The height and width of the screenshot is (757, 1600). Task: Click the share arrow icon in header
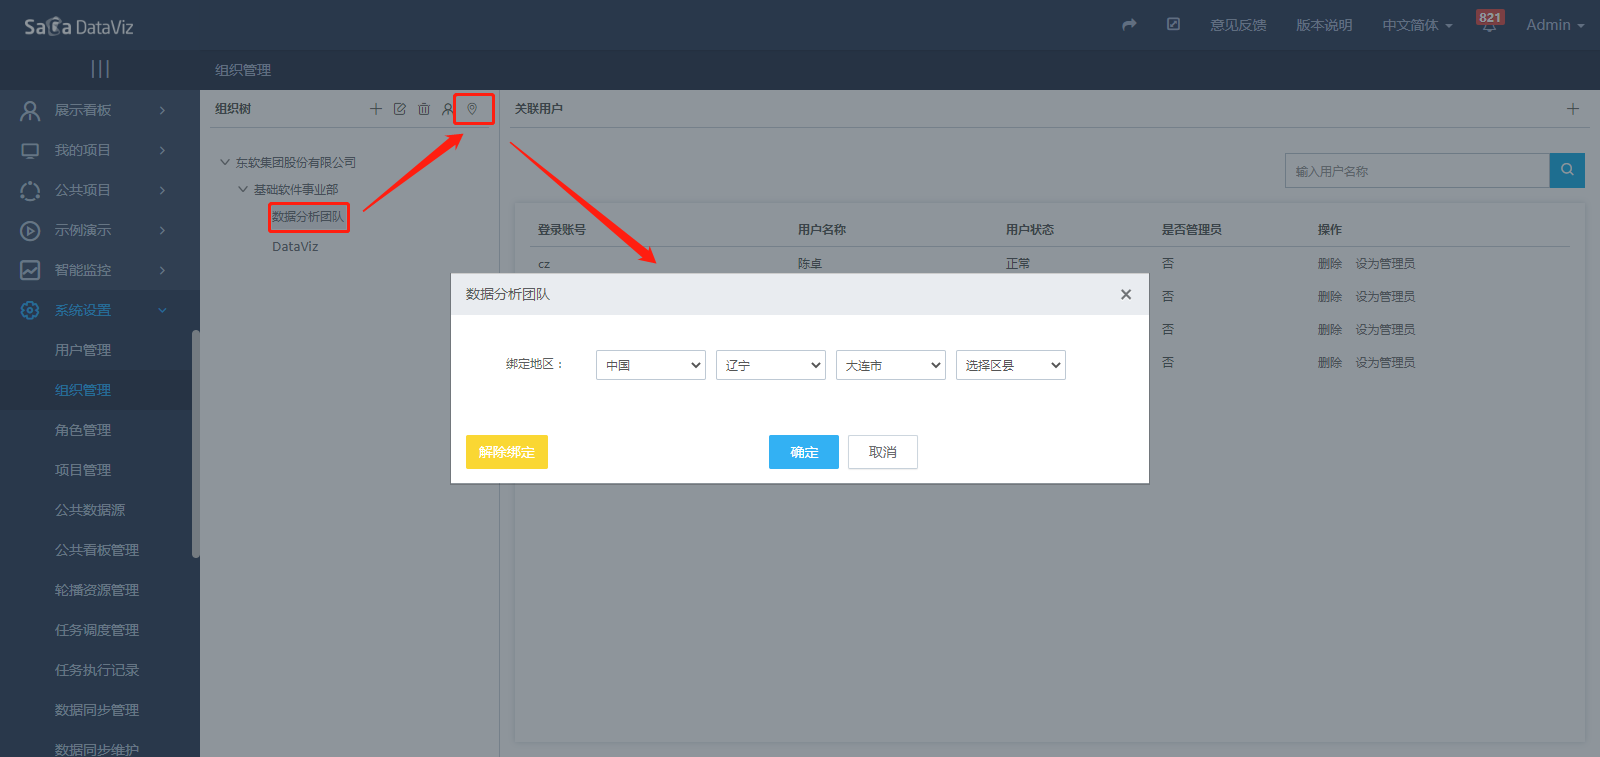point(1129,25)
